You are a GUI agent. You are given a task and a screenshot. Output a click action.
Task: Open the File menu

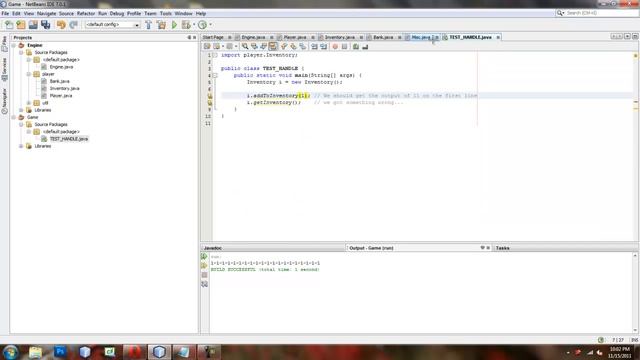click(5, 13)
